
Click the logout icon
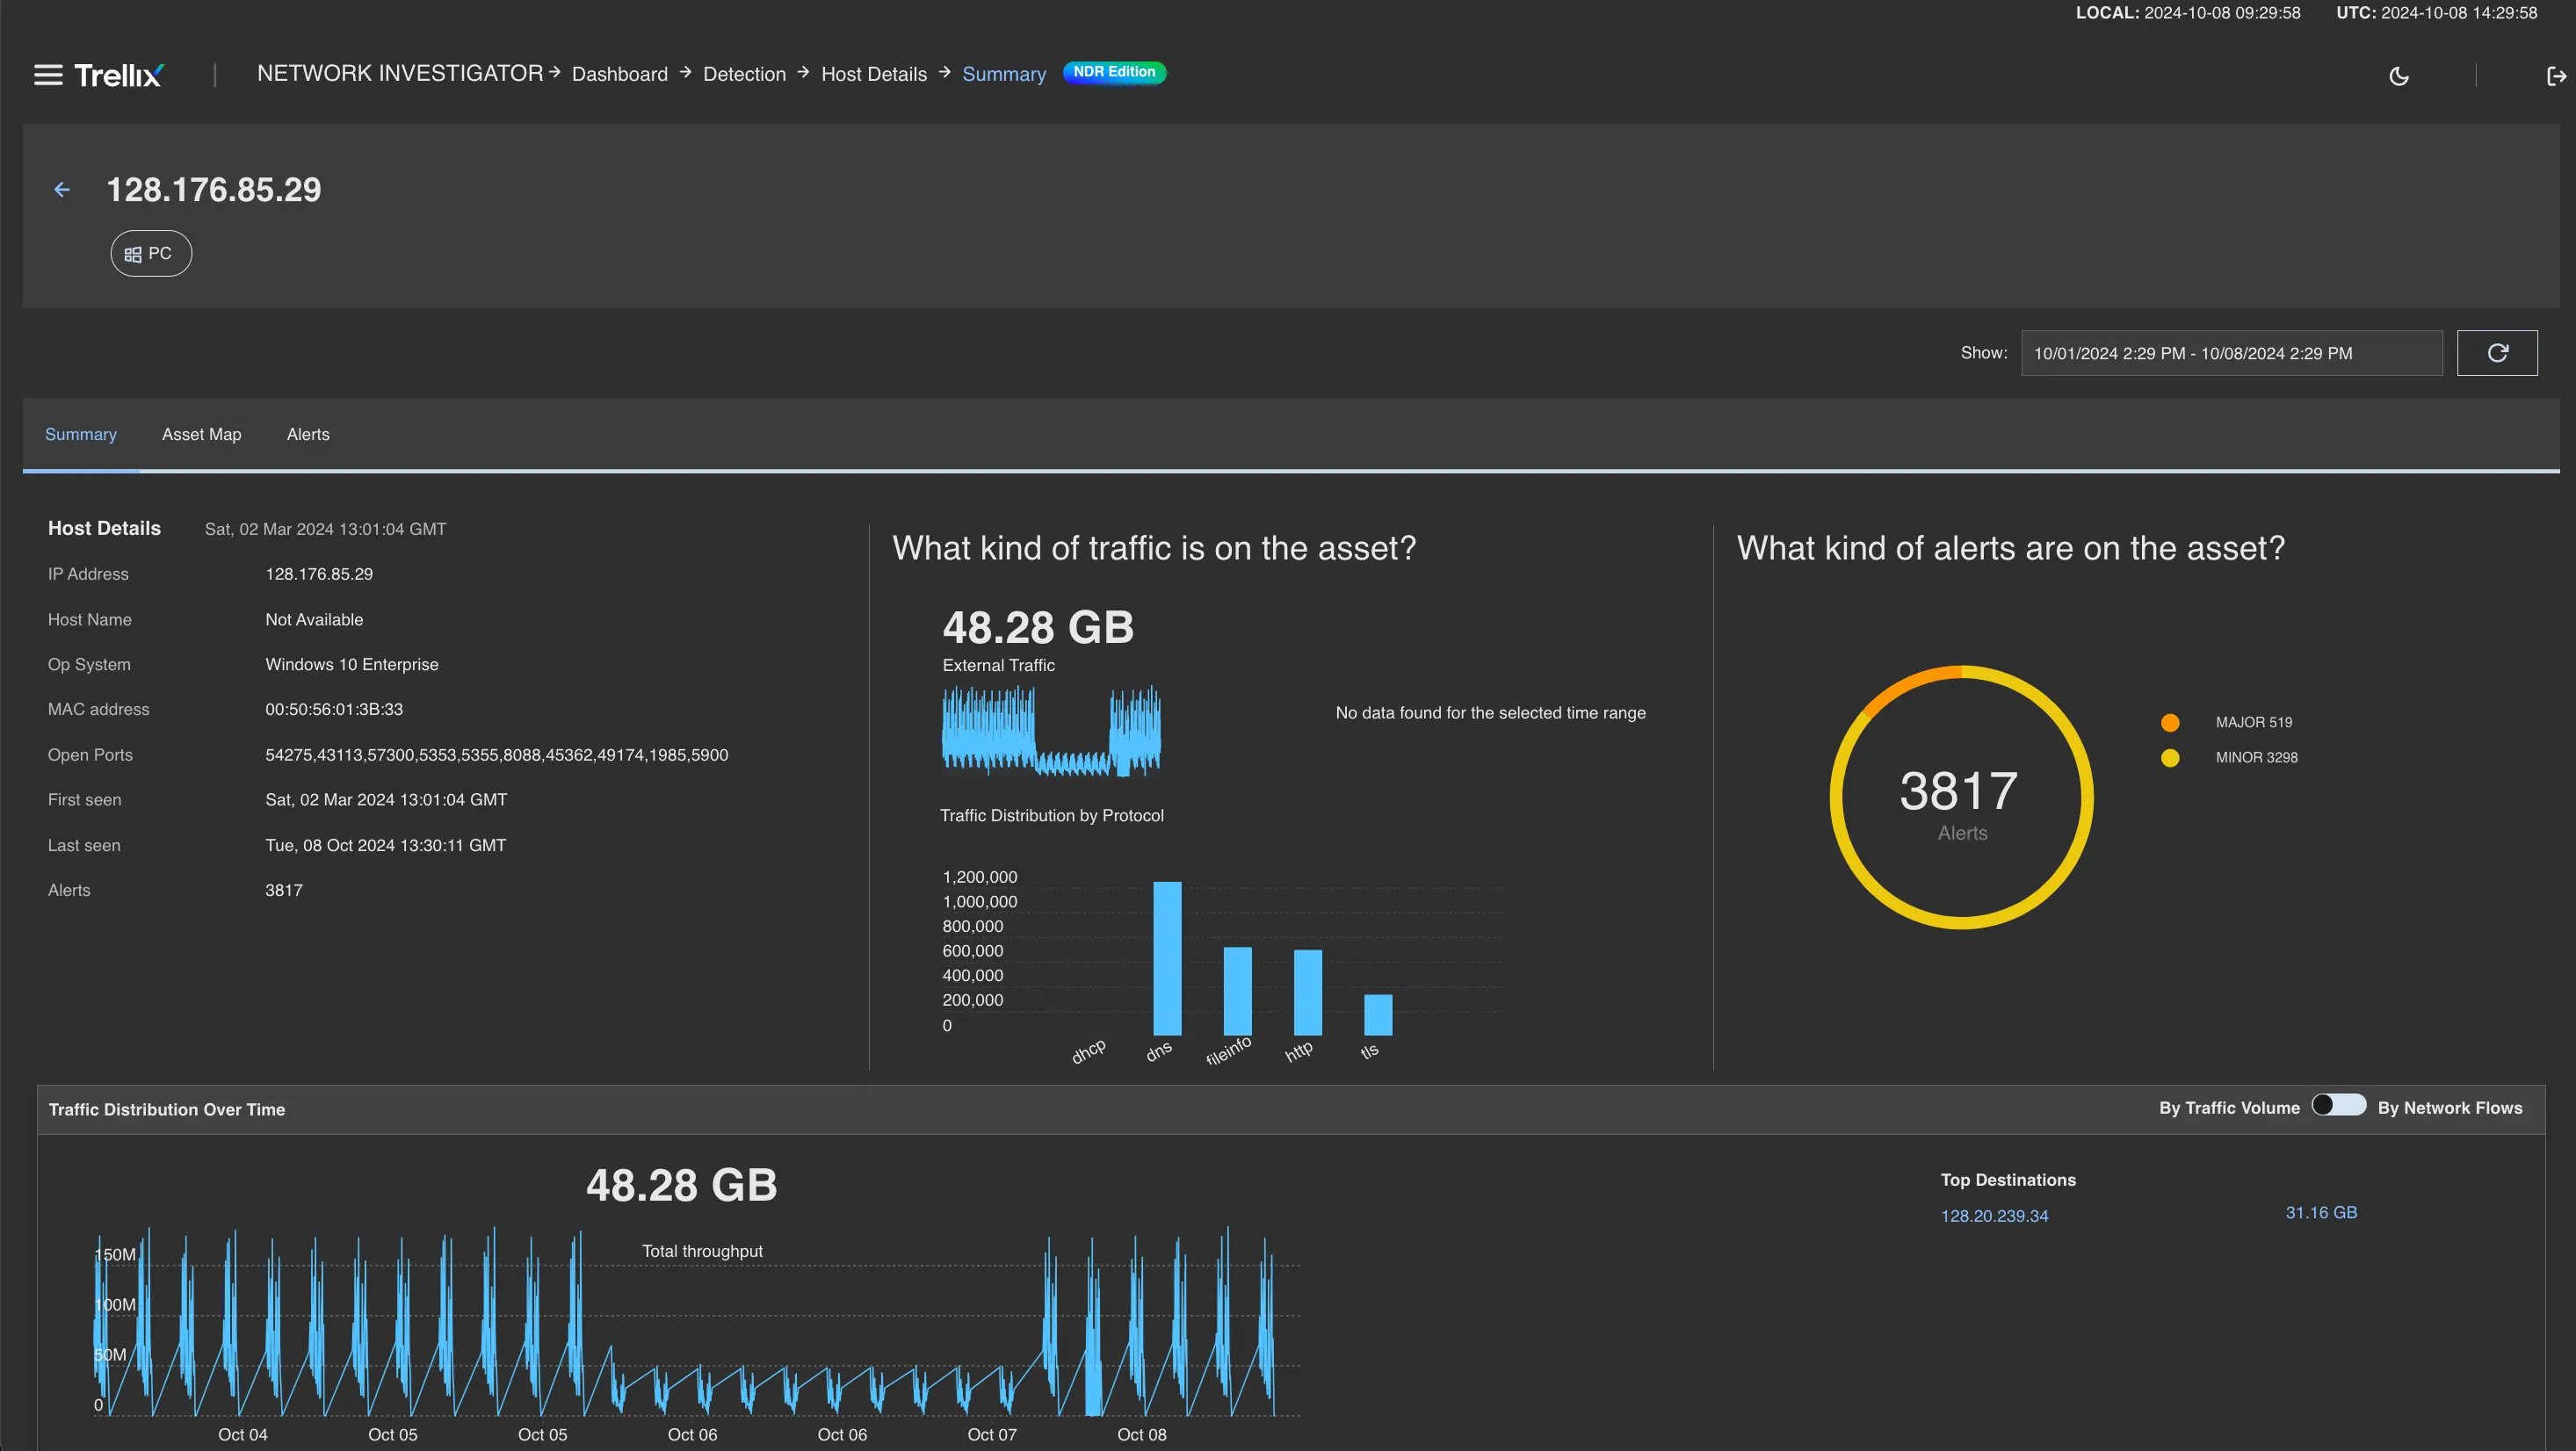[2555, 76]
